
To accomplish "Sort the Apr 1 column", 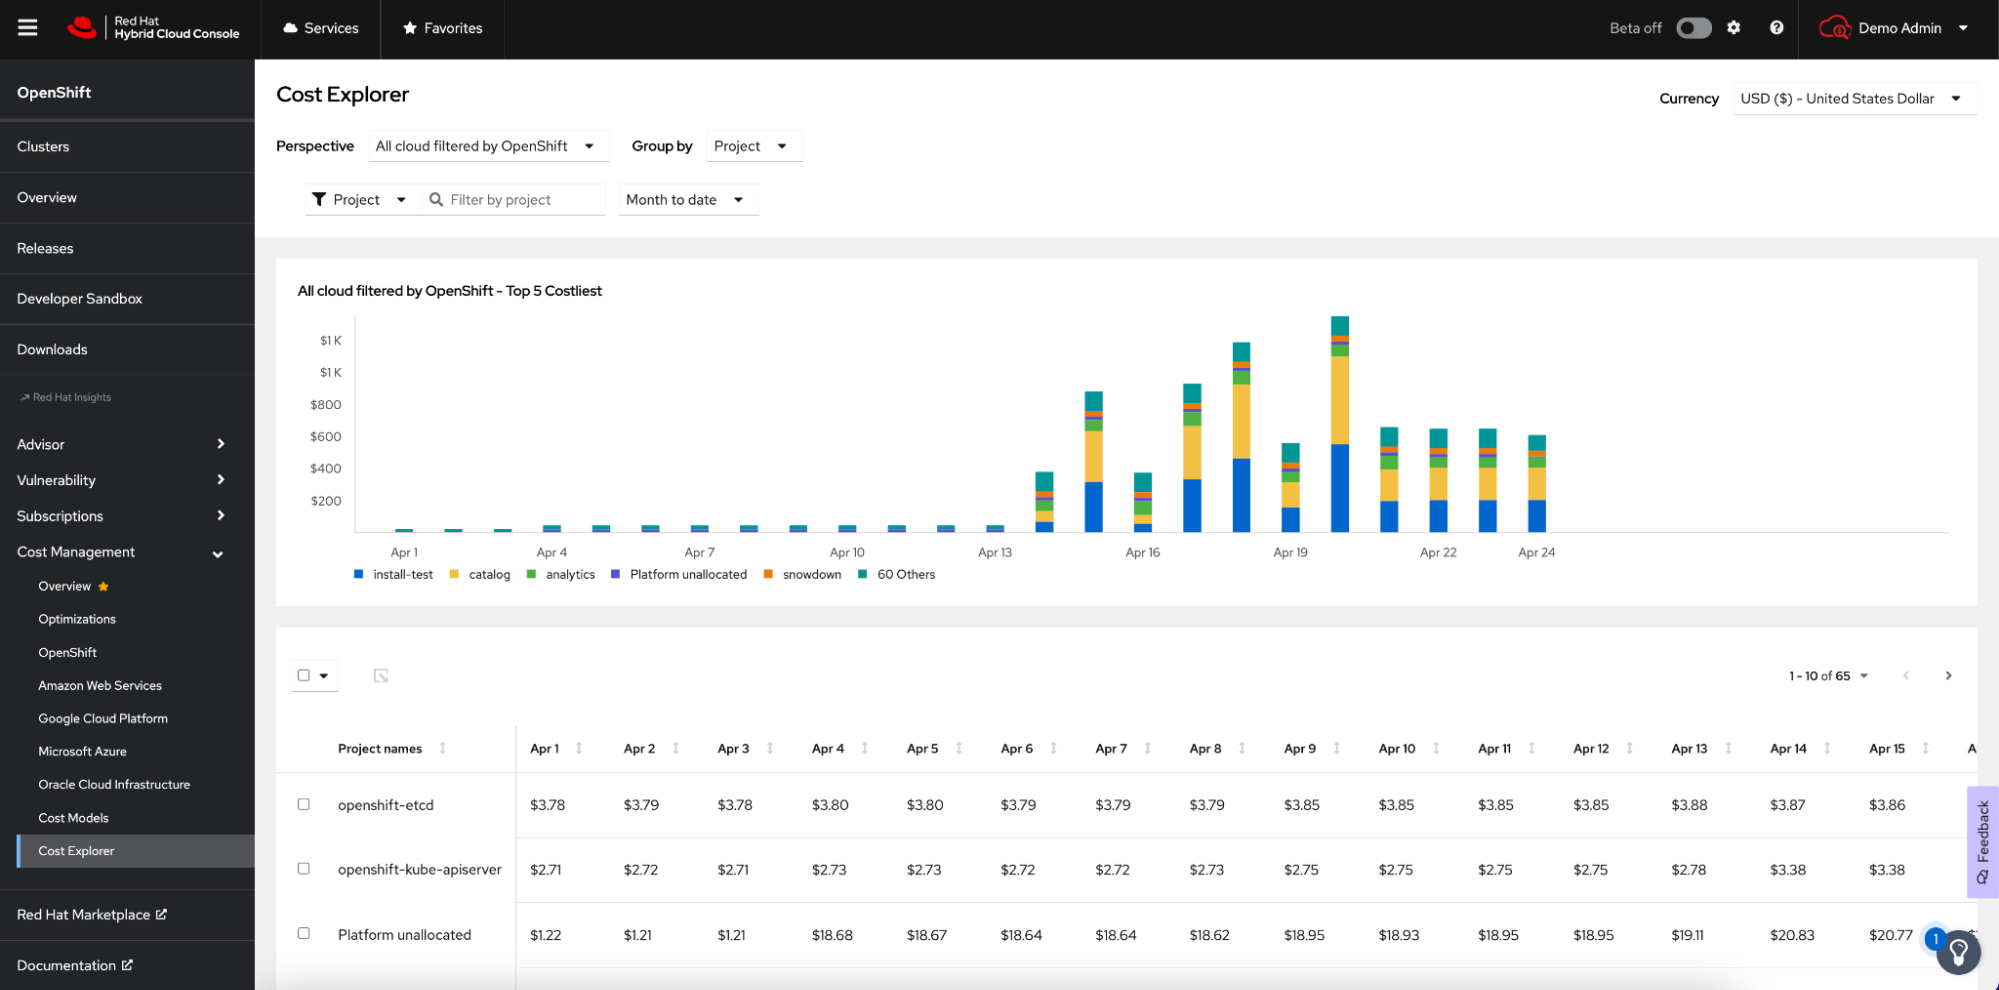I will (x=579, y=748).
